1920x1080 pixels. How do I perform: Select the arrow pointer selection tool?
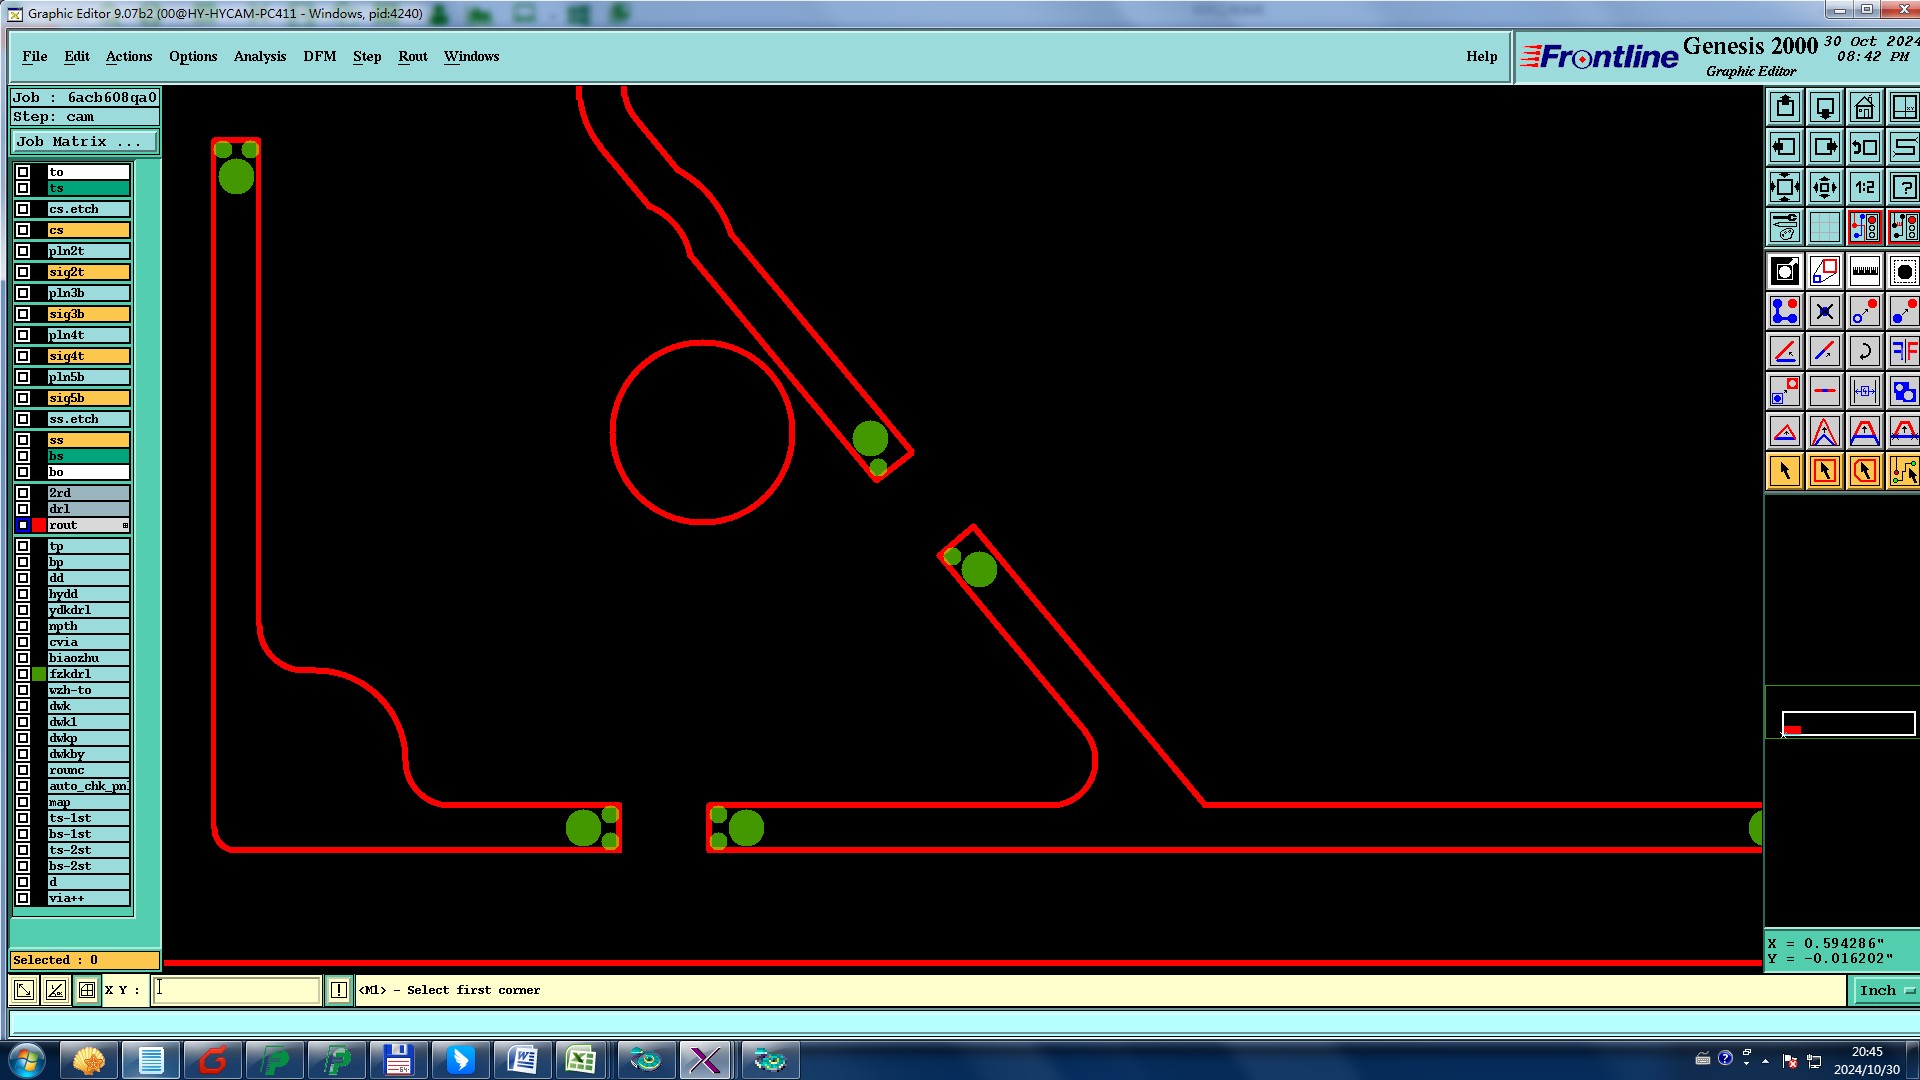1784,471
